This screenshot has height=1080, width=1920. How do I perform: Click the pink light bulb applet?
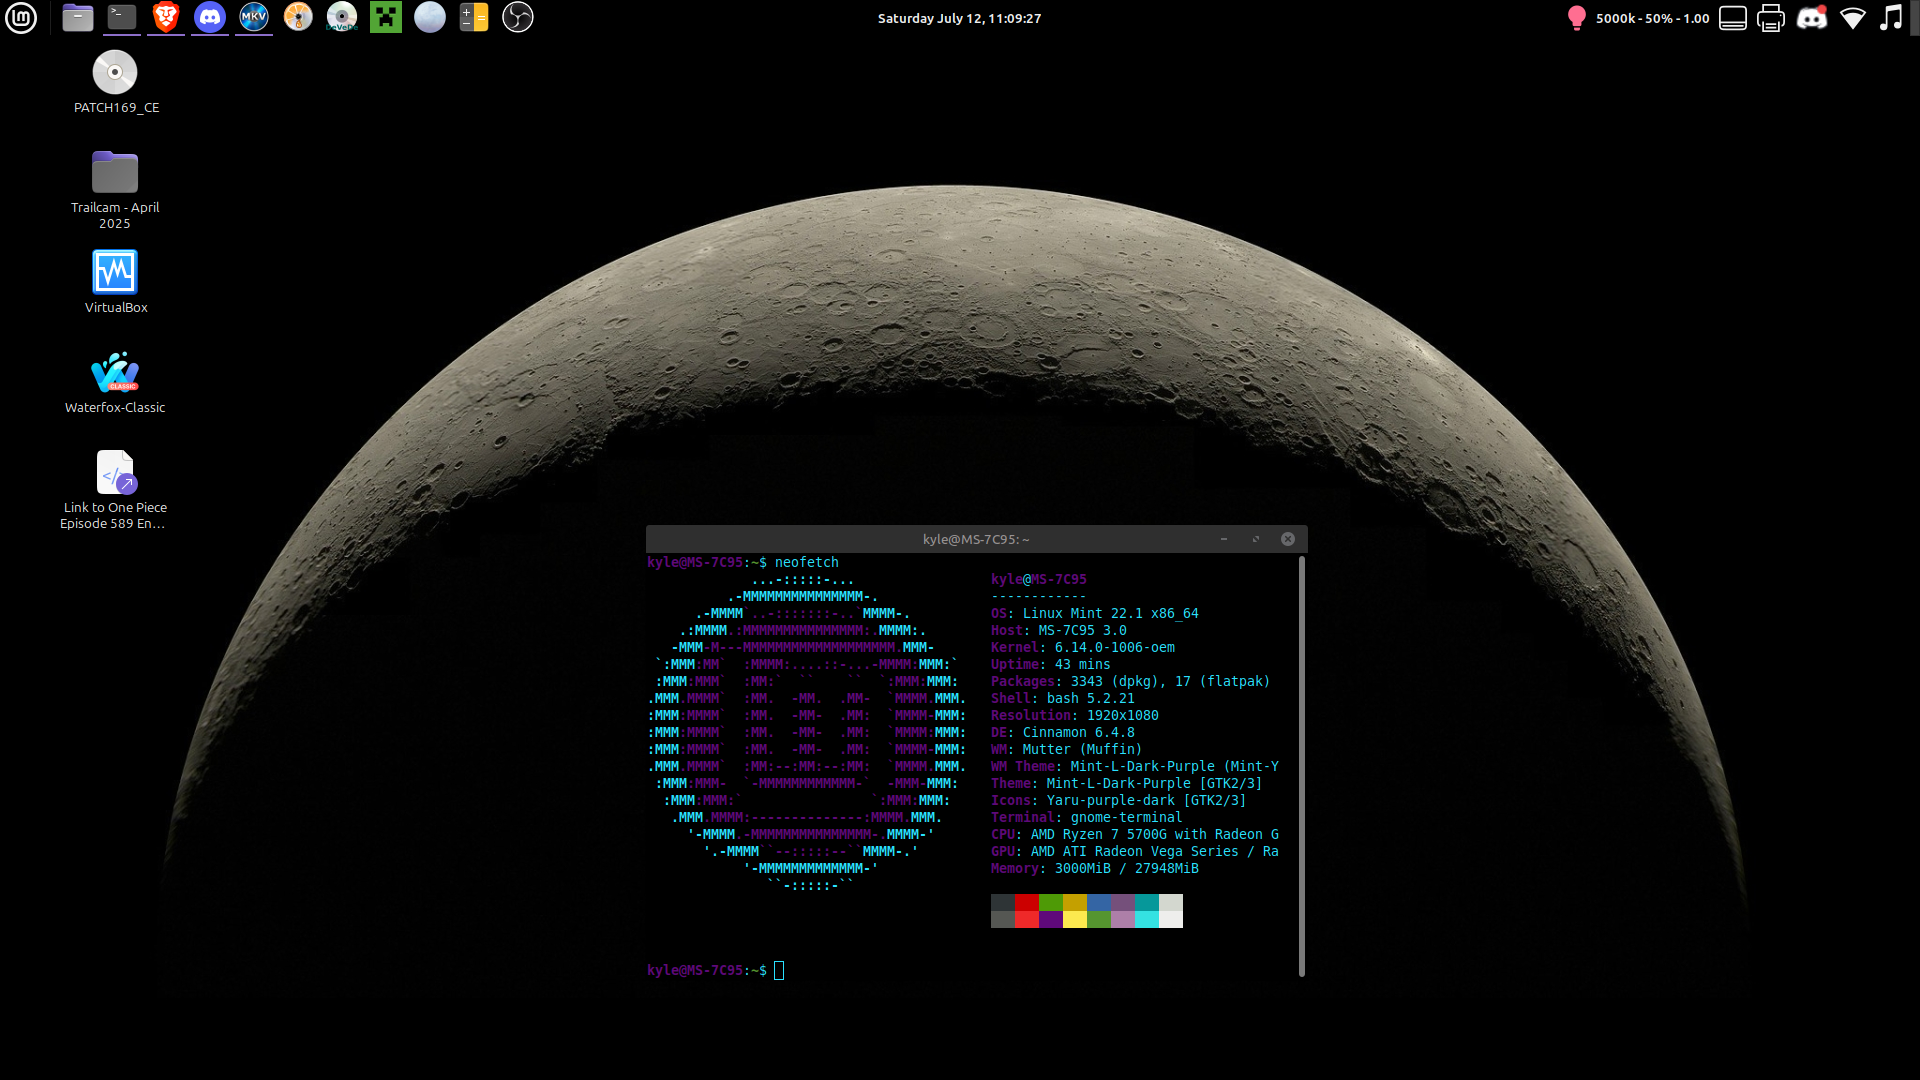1577,18
